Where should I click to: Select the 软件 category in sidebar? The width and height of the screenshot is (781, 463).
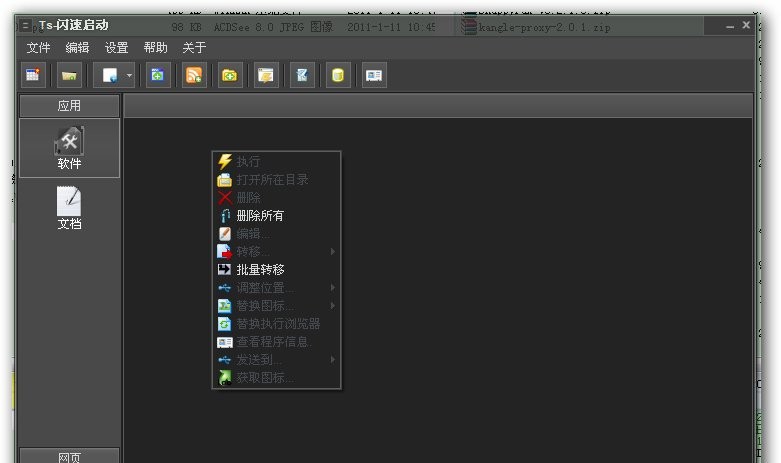pos(69,148)
